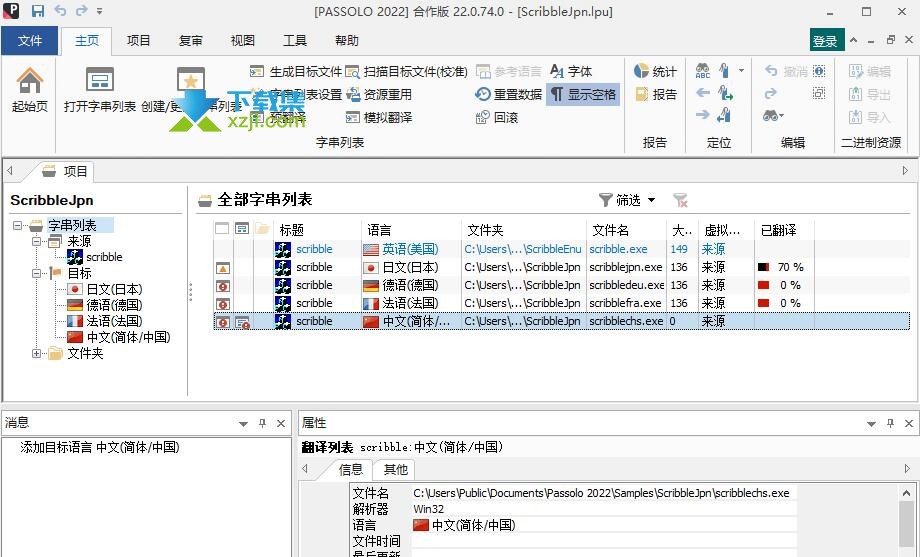Image resolution: width=920 pixels, height=557 pixels.
Task: Click the binoculars search dropdown in 编辑 group
Action: [773, 116]
